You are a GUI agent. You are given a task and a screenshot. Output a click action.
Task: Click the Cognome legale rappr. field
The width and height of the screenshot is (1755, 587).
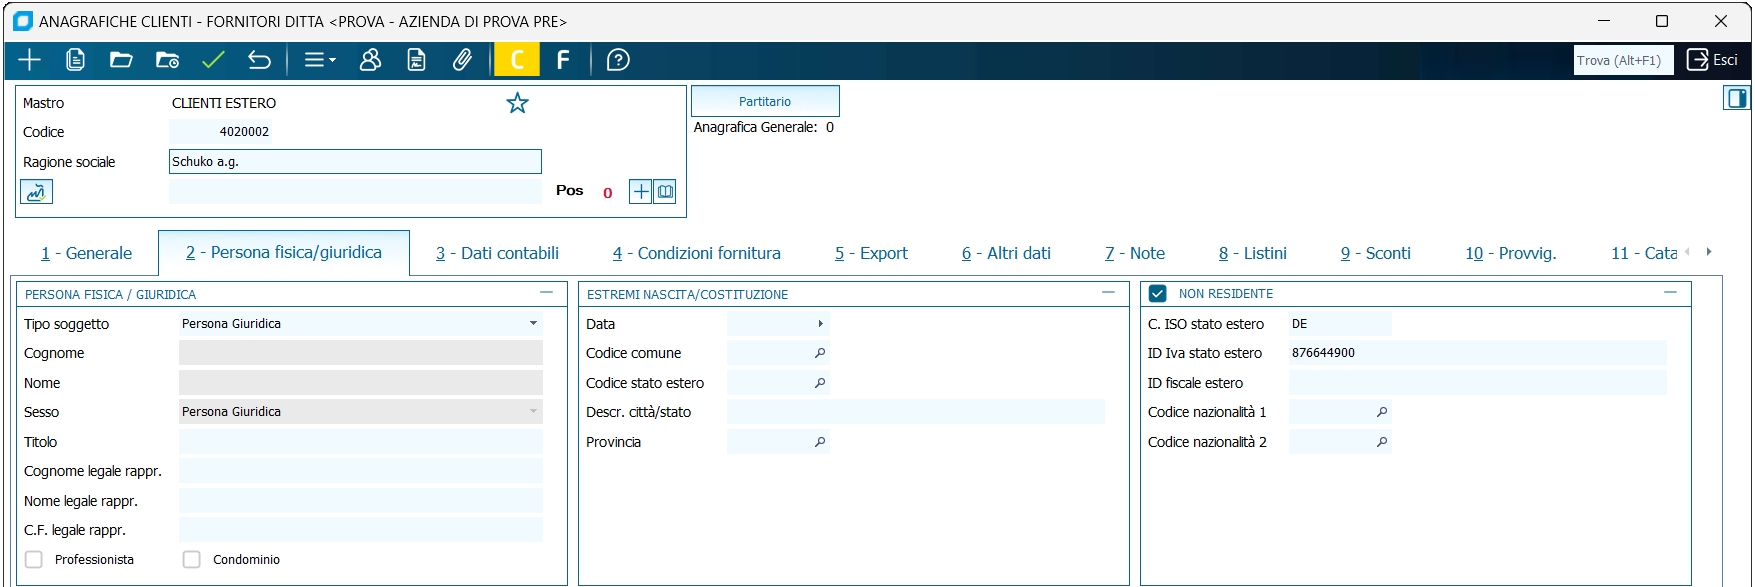pos(361,471)
